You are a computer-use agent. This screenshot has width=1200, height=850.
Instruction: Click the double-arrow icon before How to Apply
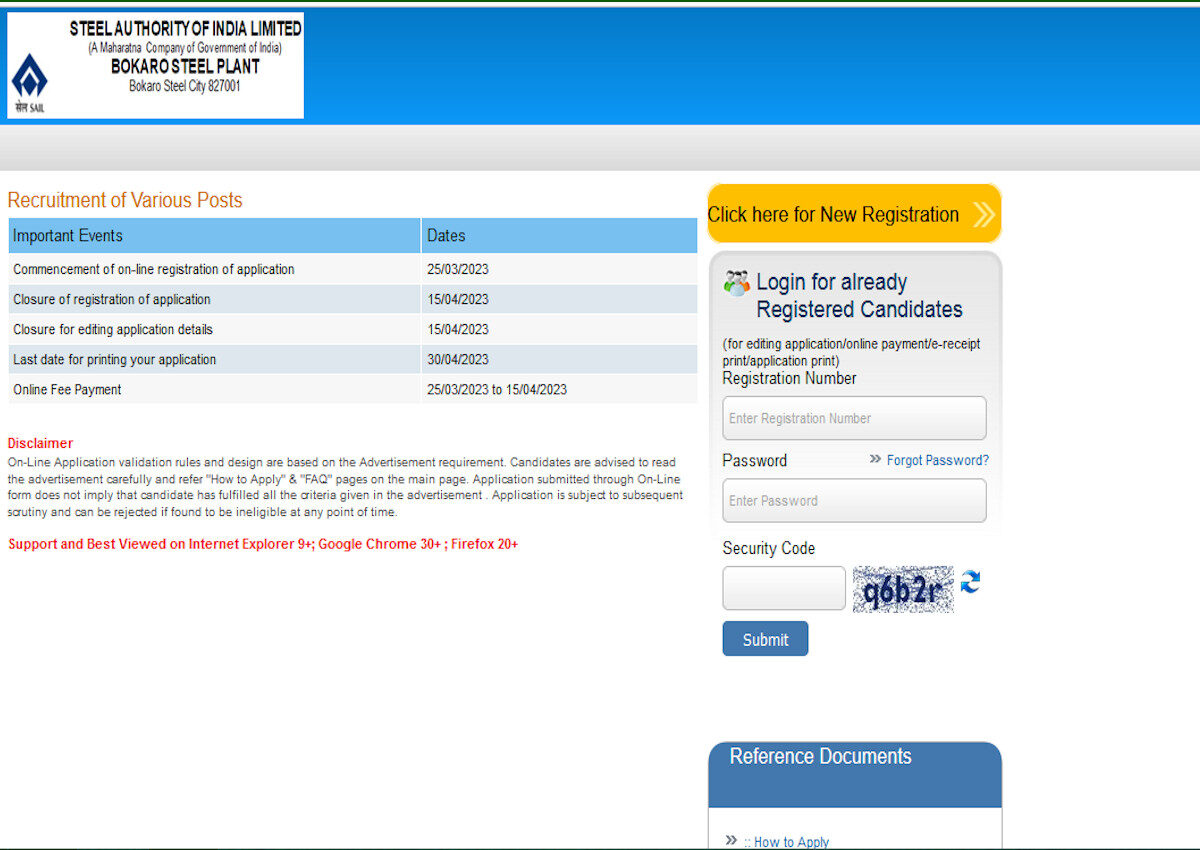729,840
